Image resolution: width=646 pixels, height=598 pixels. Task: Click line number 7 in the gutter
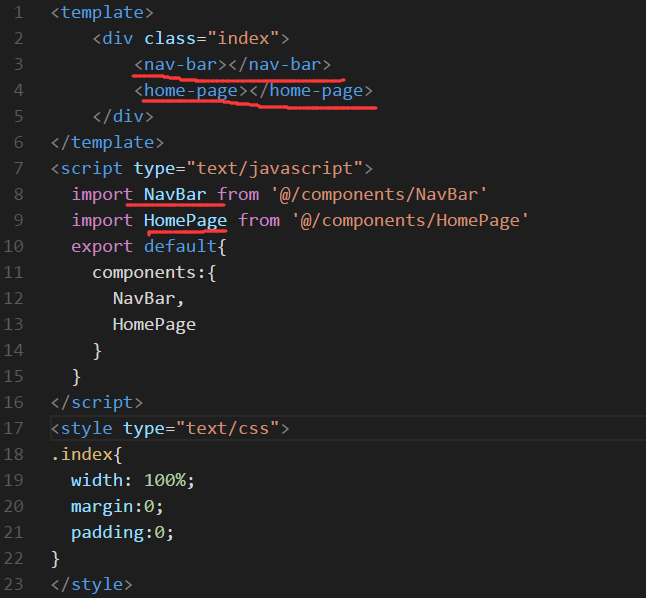pos(18,168)
